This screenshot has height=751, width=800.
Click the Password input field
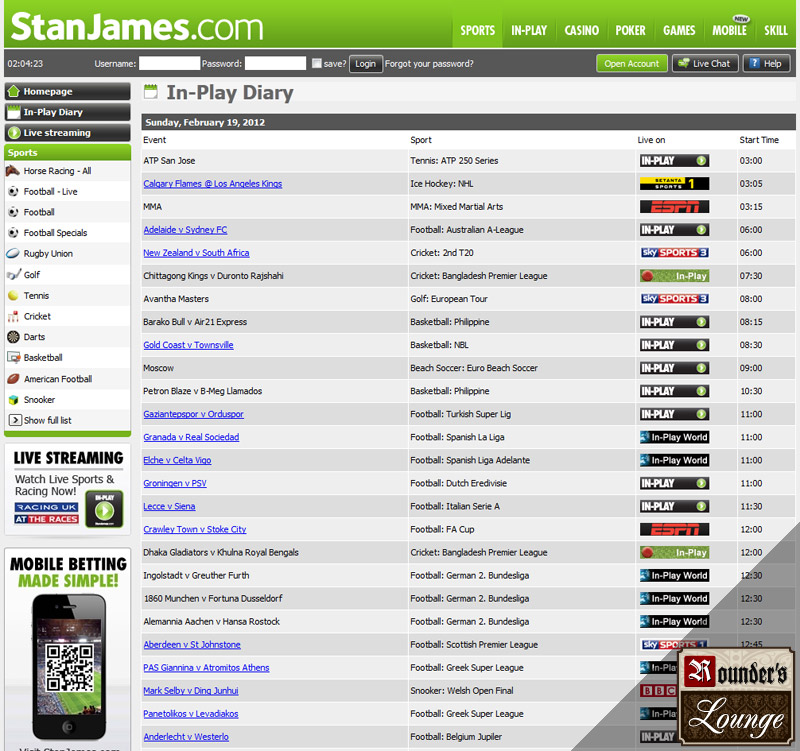(276, 63)
